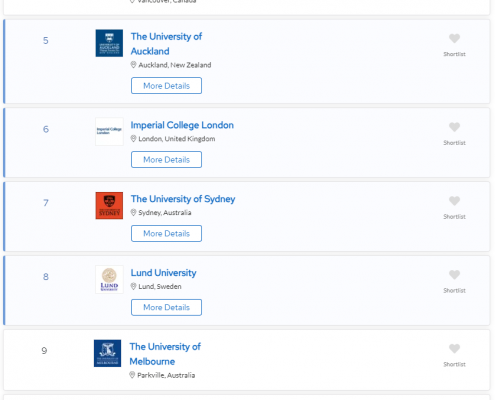Open More Details for University of Auckland
495x400 pixels.
166,86
